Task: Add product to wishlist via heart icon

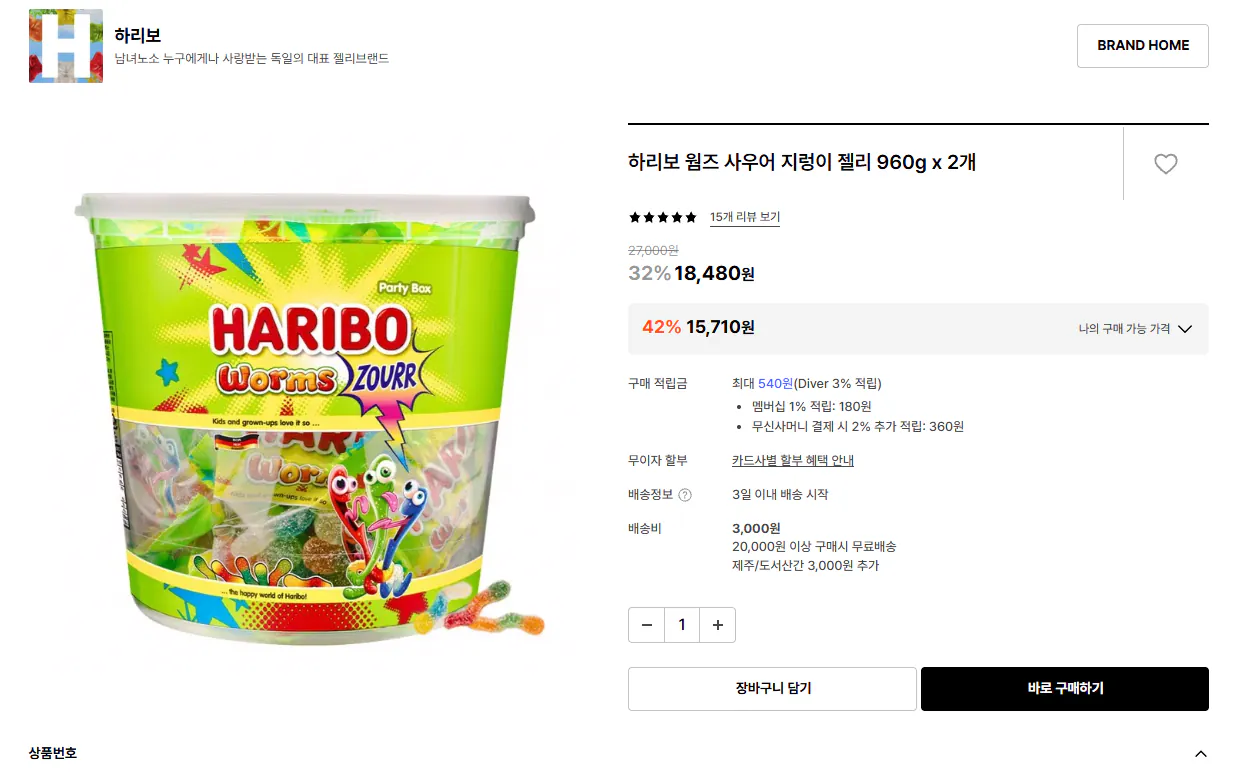Action: [1166, 164]
